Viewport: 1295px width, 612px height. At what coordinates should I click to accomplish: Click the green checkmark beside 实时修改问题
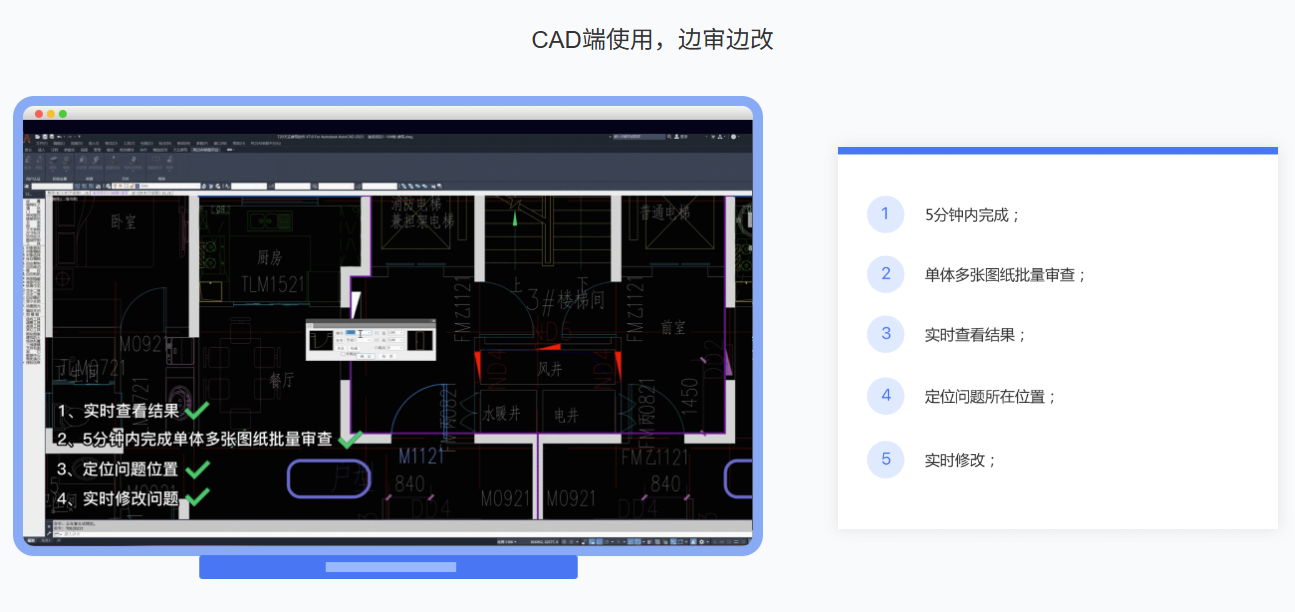point(198,497)
